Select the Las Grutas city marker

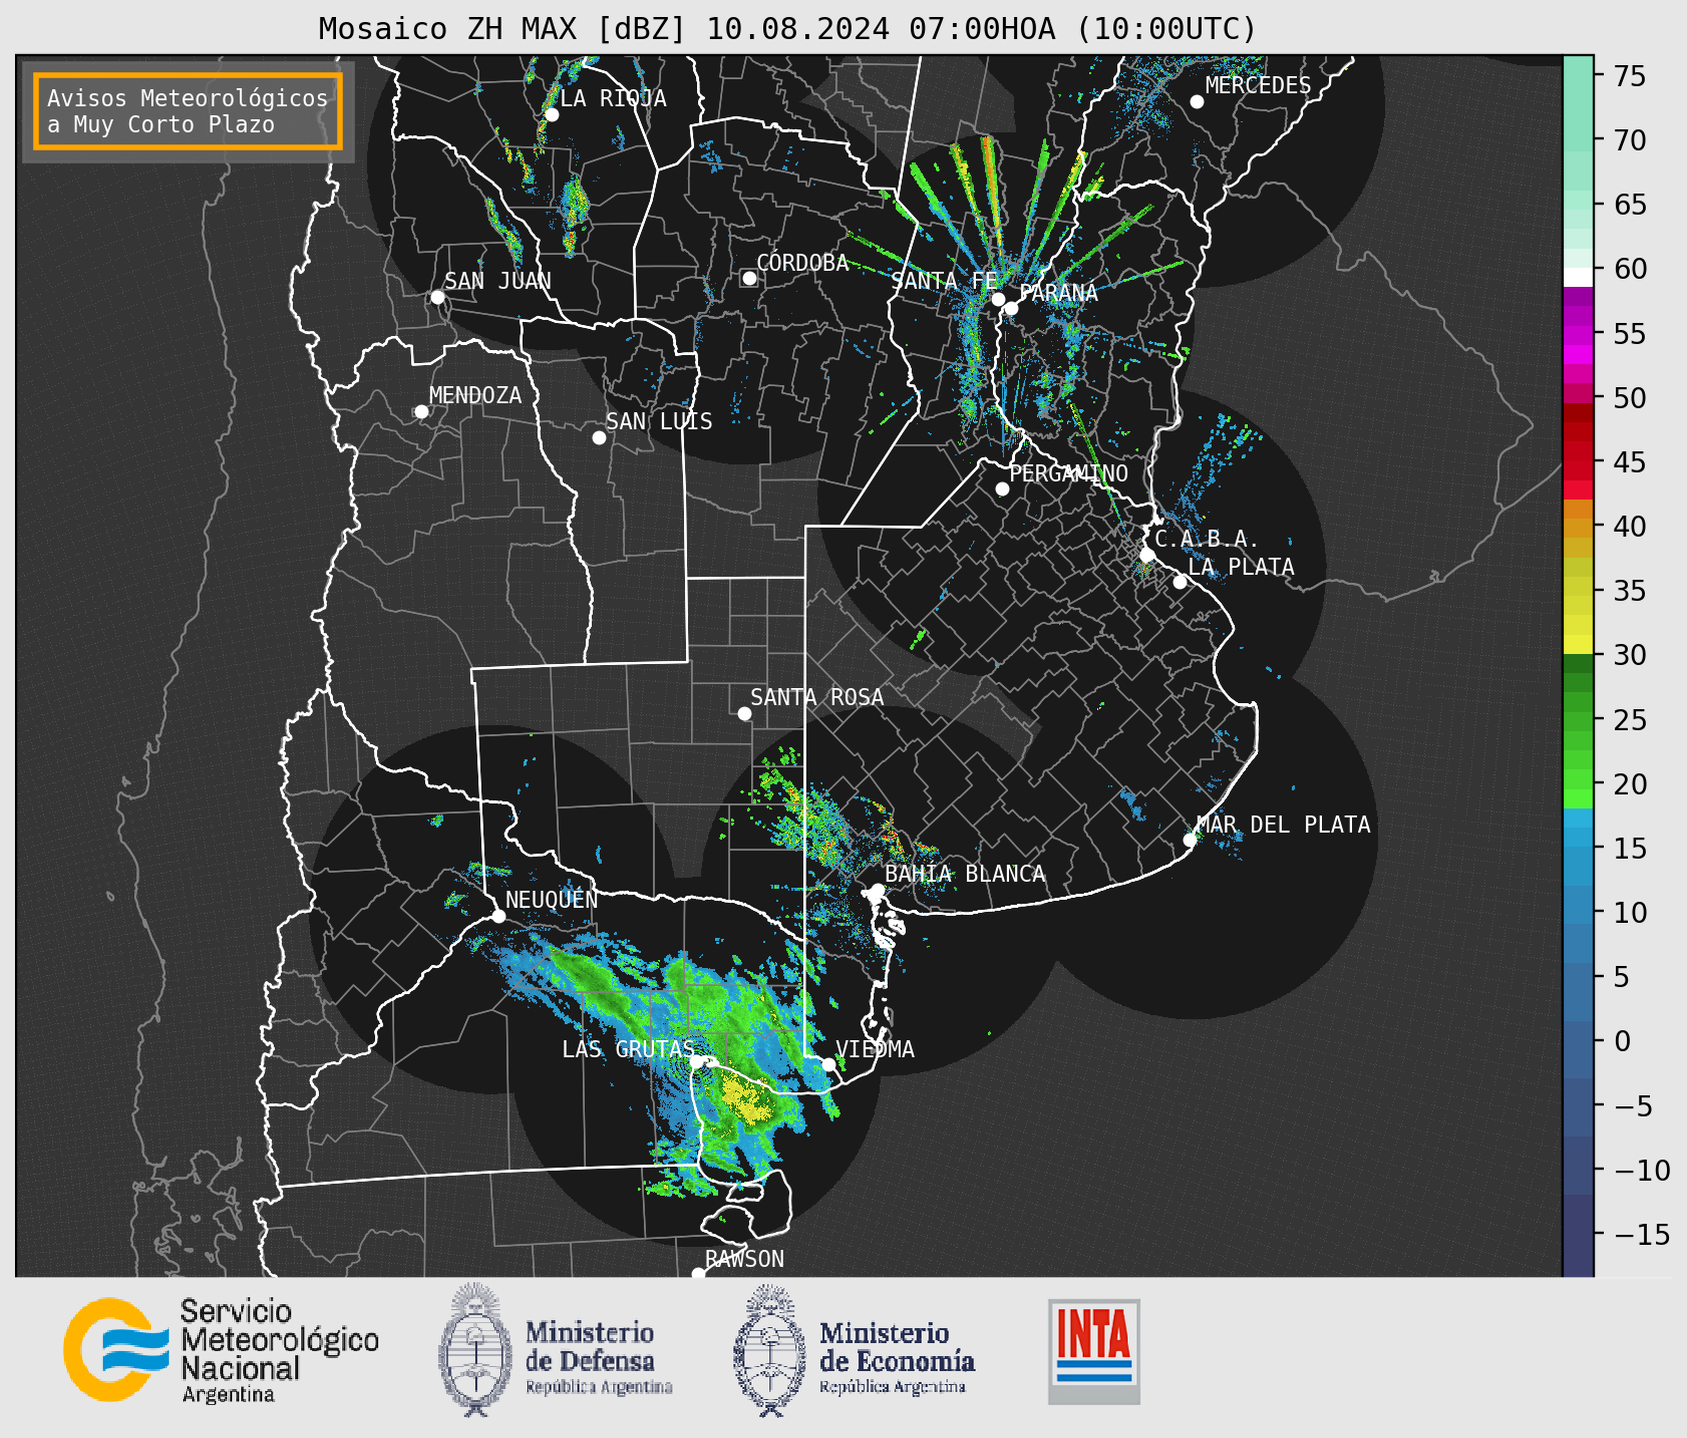697,1062
